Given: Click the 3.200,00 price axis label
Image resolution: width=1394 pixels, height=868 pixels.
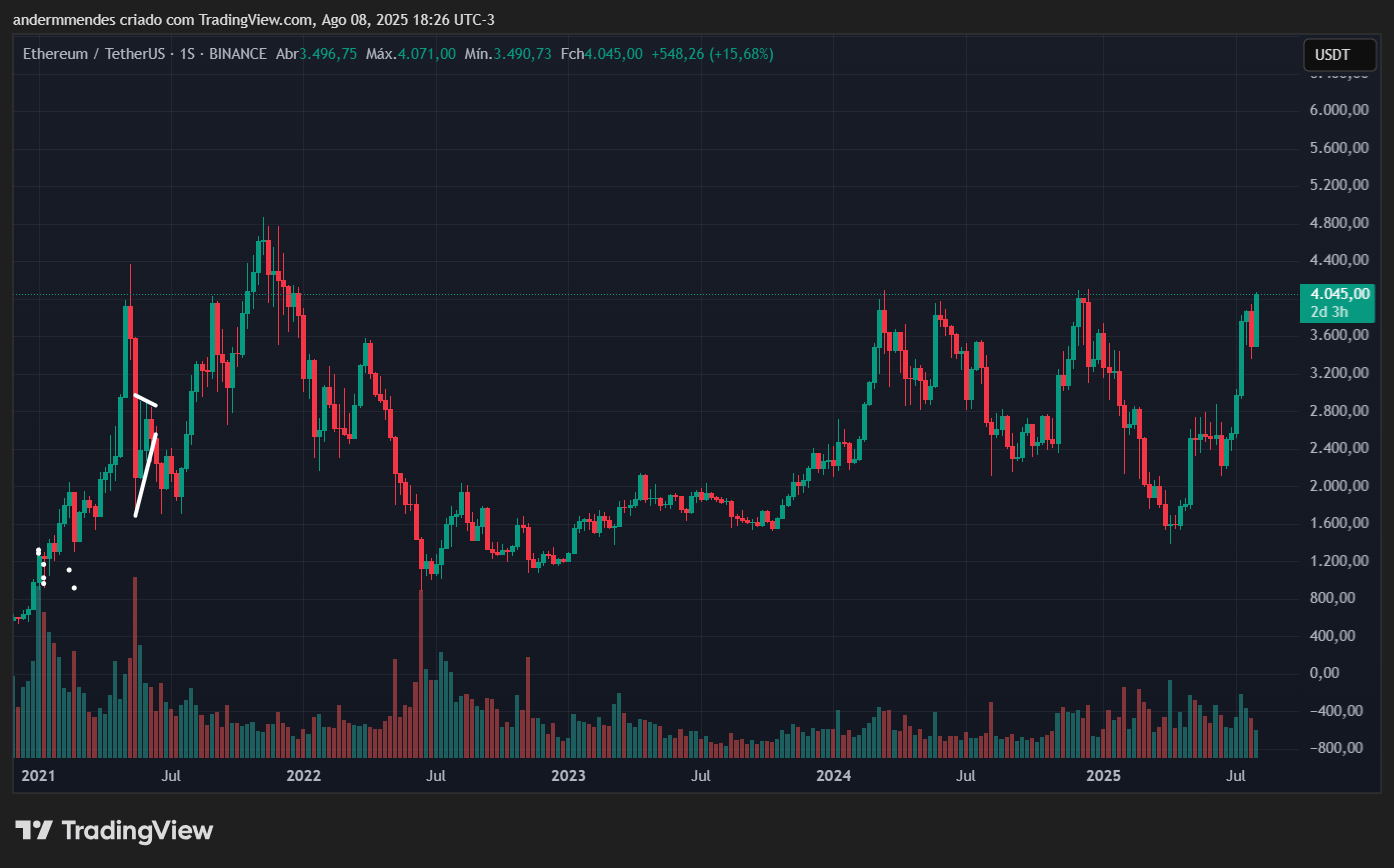Looking at the screenshot, I should [1338, 373].
